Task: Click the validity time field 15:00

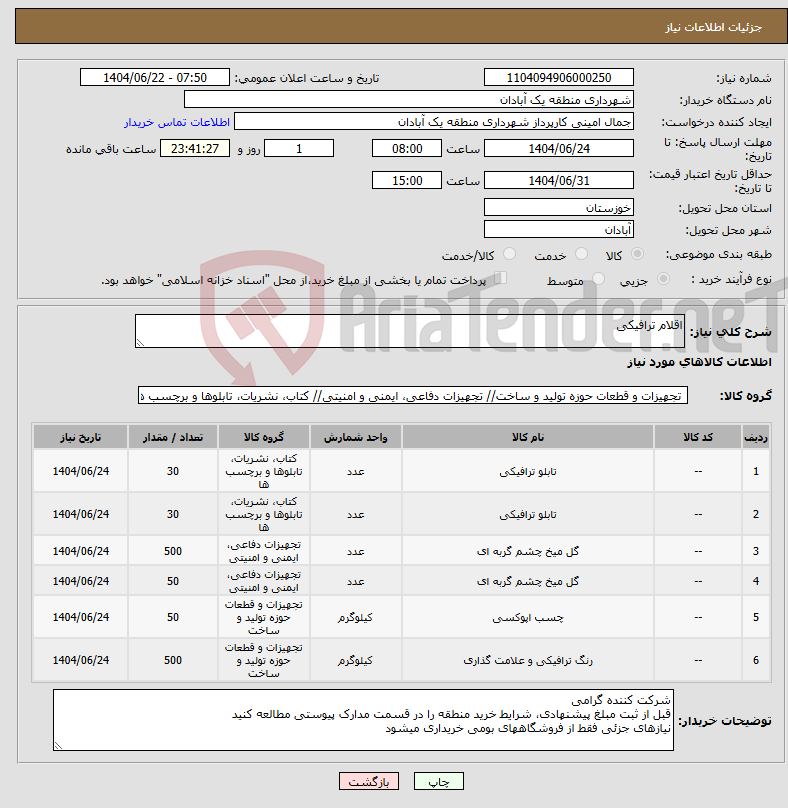Action: [407, 180]
